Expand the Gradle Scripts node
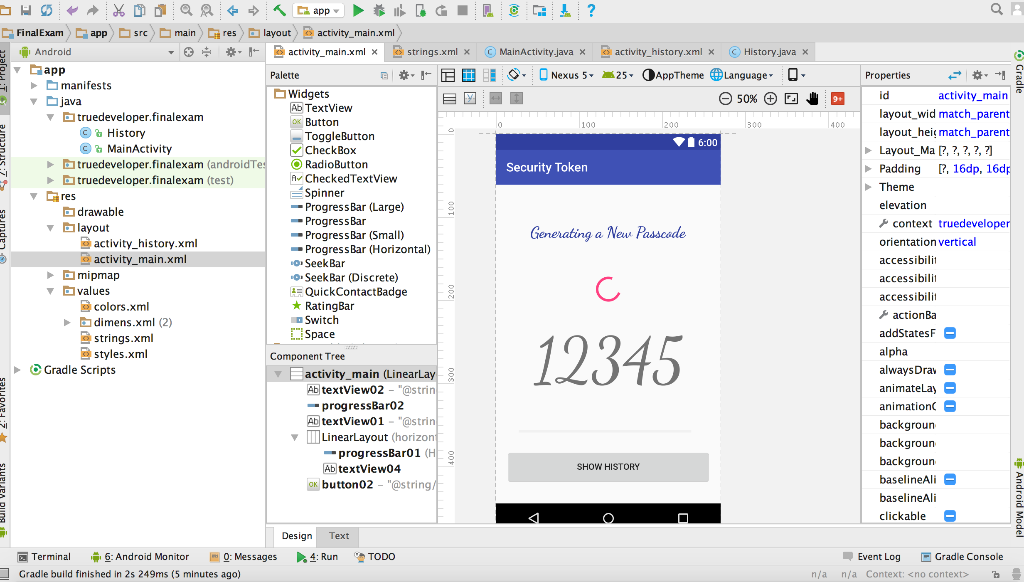The width and height of the screenshot is (1024, 582). point(18,370)
